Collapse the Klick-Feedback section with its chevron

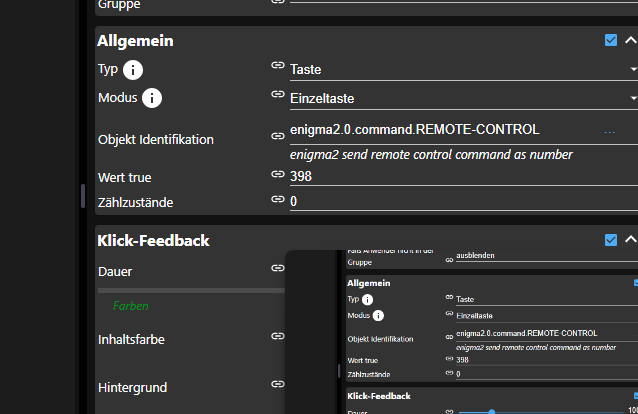pyautogui.click(x=630, y=240)
